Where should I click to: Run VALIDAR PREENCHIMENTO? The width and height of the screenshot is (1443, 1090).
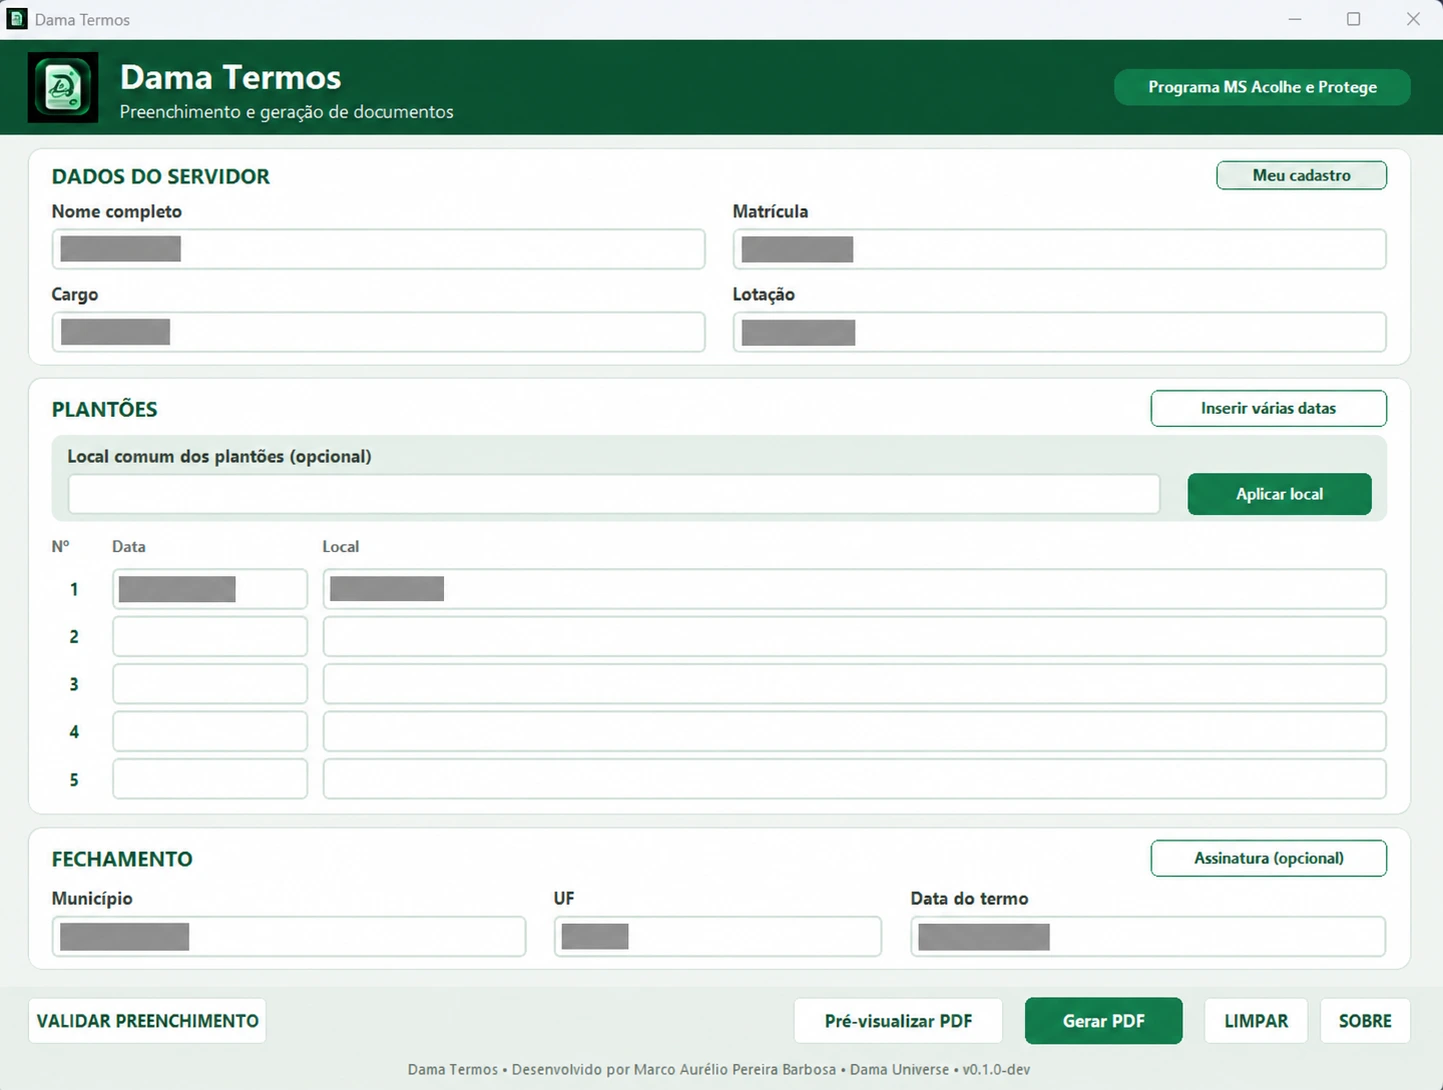[147, 1021]
